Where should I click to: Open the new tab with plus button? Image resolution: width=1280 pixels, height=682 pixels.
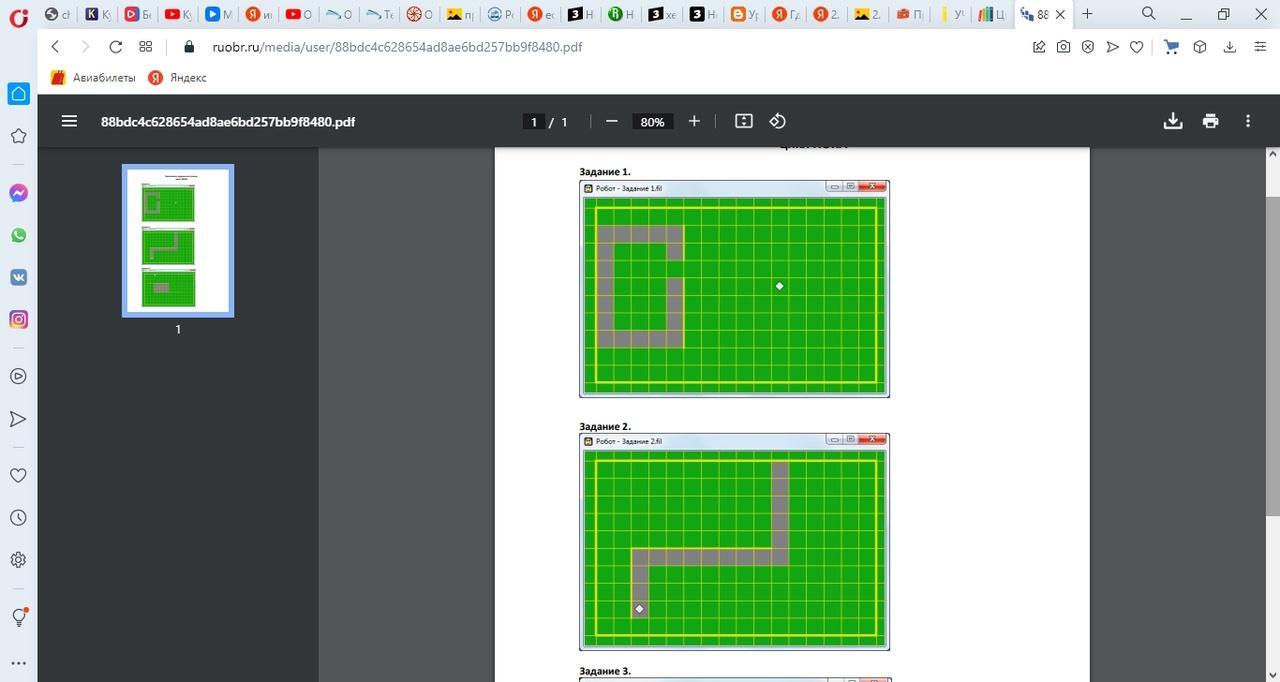point(1087,14)
